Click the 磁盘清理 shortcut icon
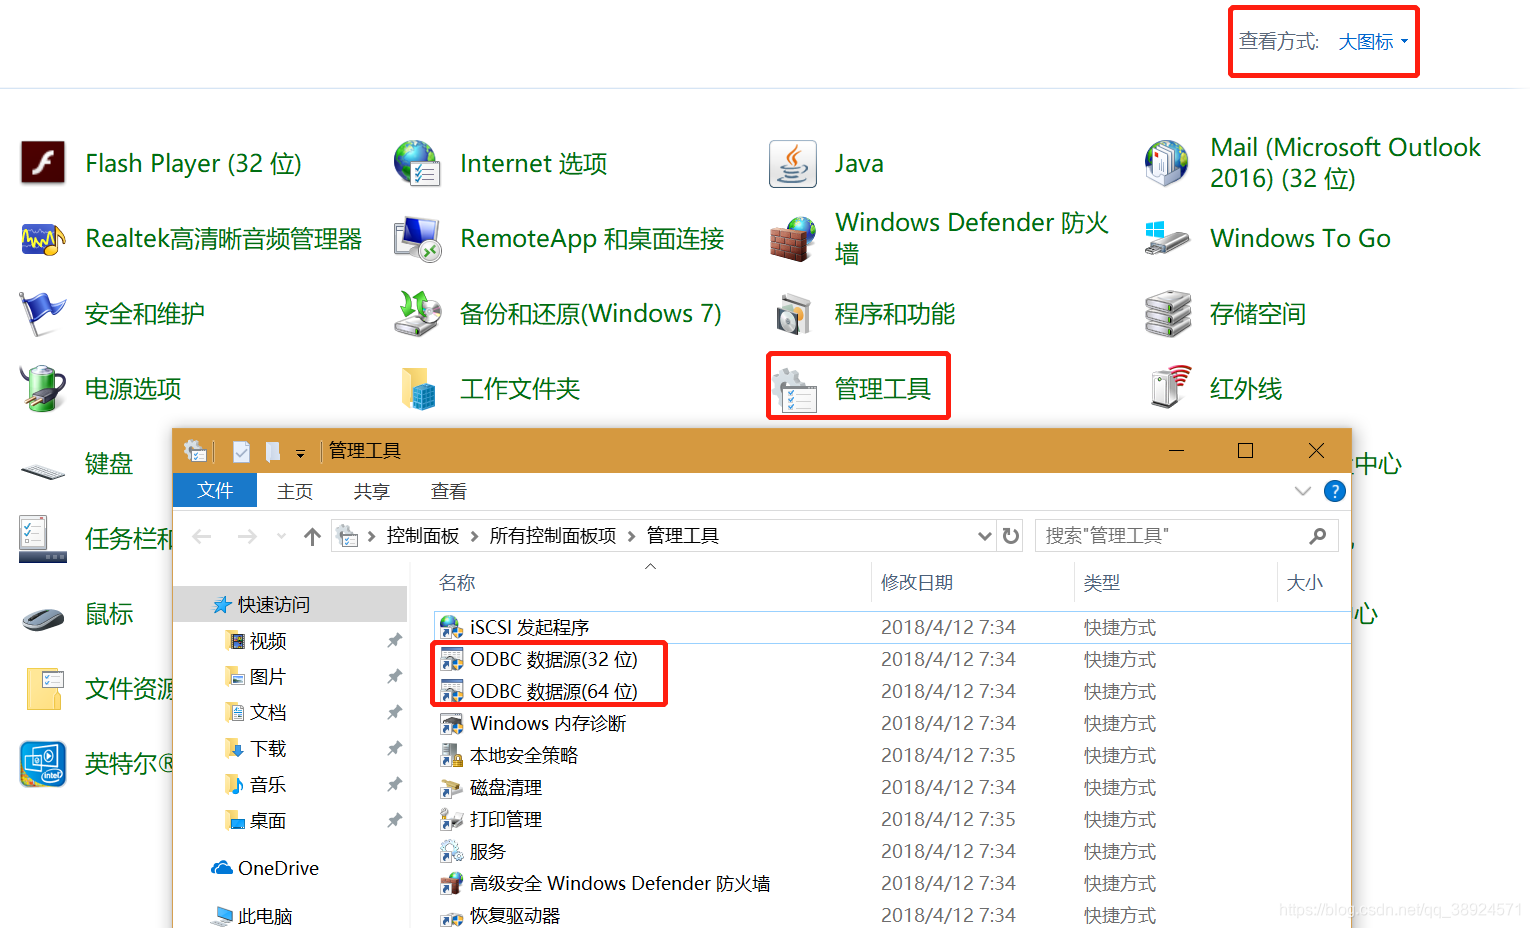Image resolution: width=1530 pixels, height=928 pixels. pos(451,788)
